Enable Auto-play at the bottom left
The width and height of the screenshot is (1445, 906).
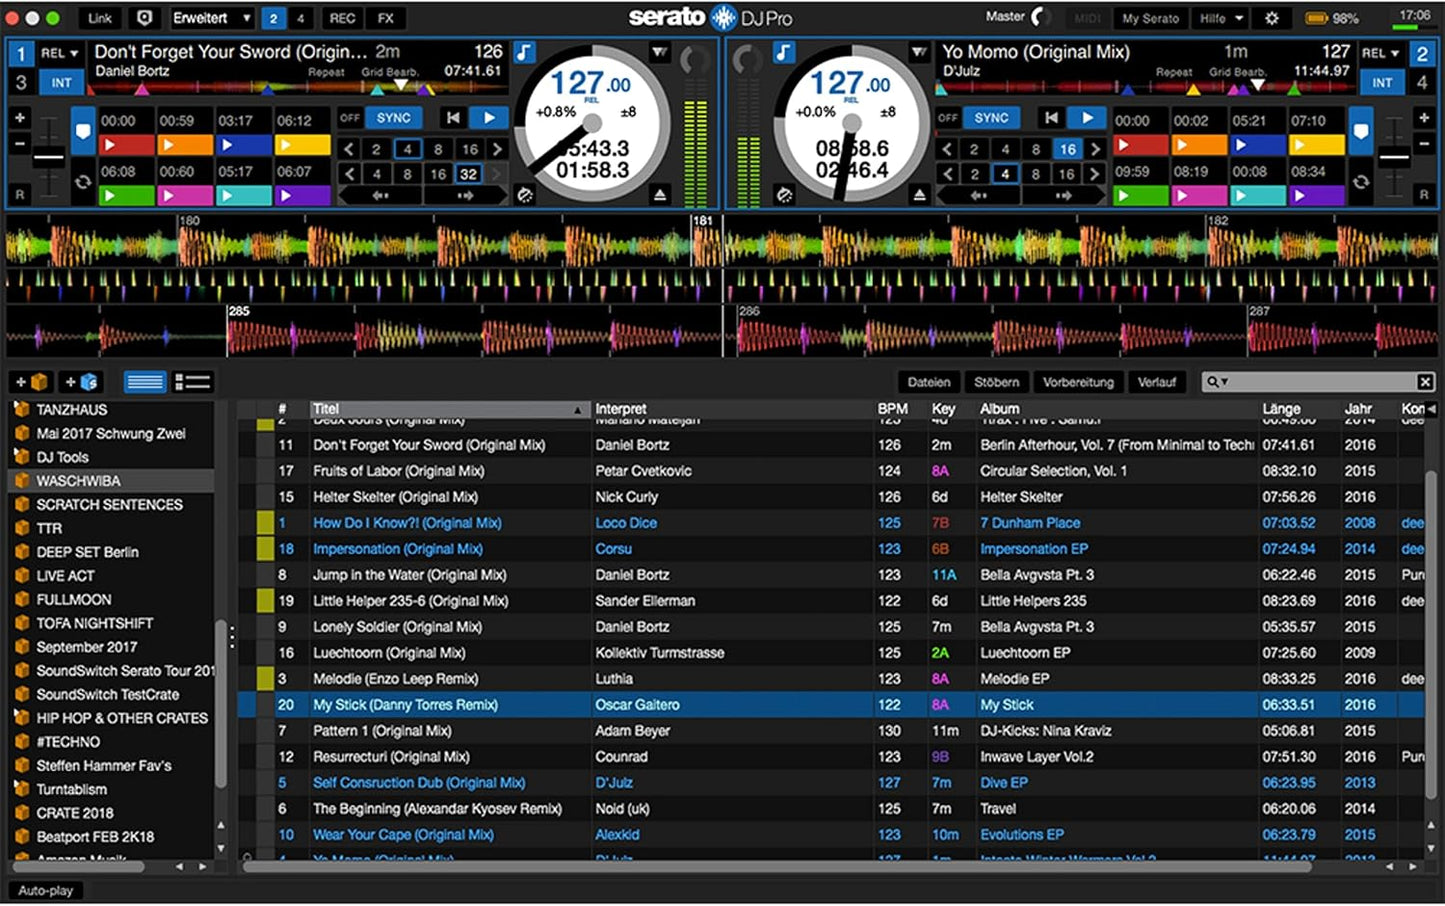pos(46,890)
